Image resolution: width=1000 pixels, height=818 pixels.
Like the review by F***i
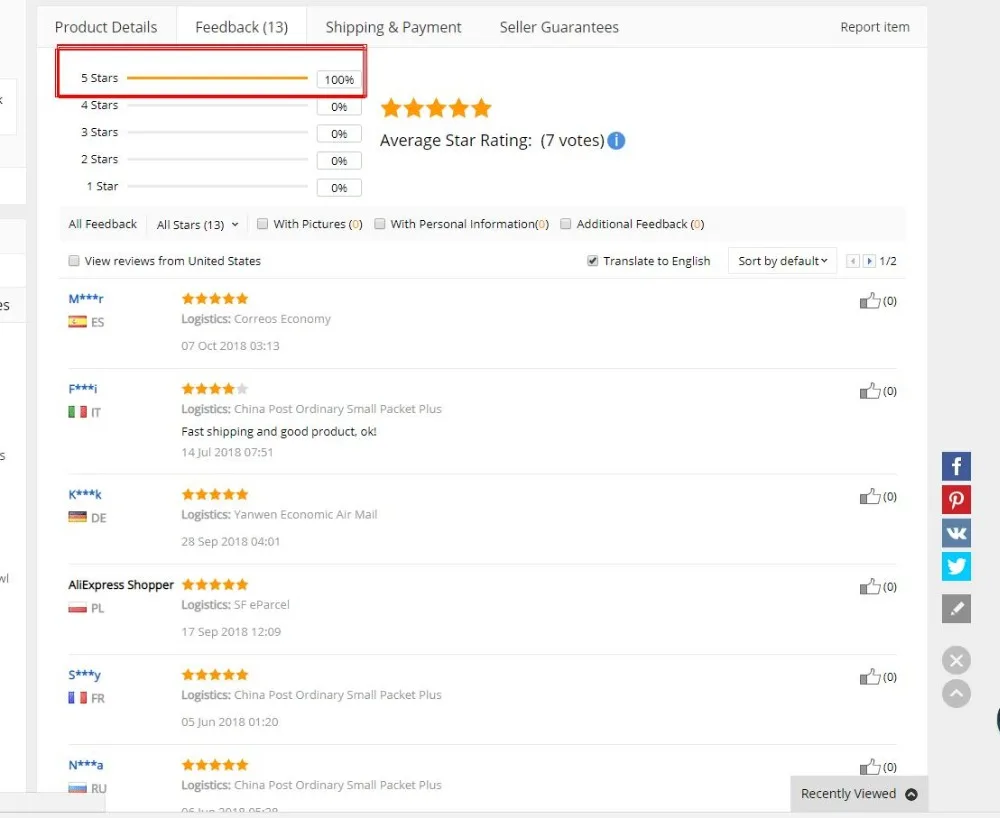point(870,390)
